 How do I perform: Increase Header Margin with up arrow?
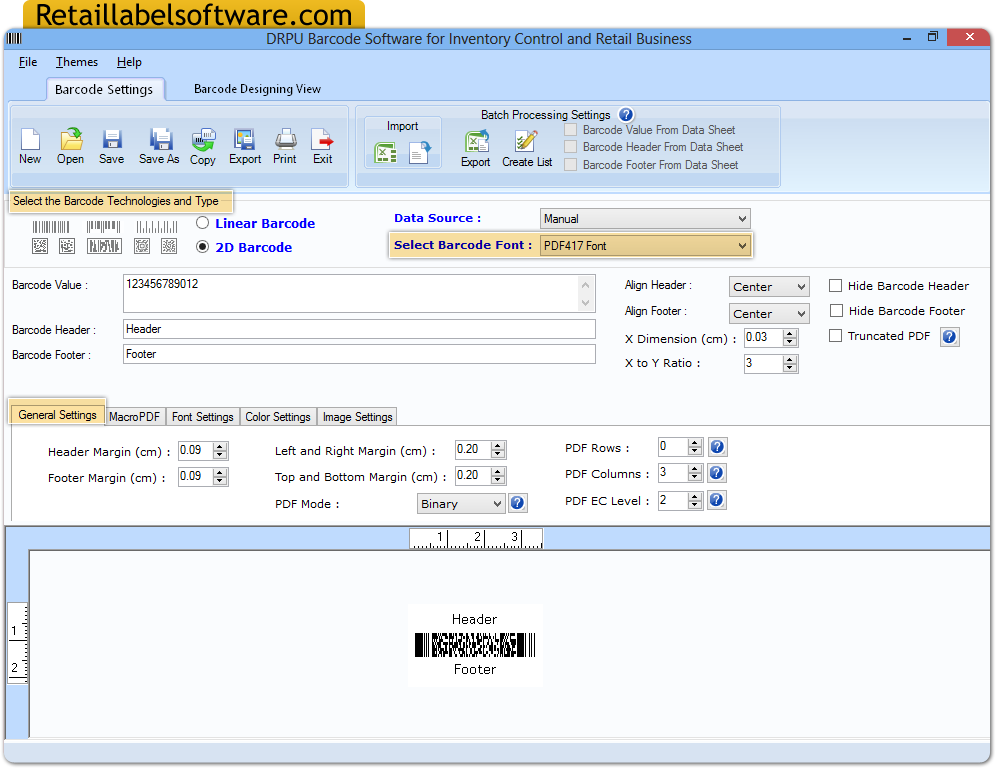[220, 447]
